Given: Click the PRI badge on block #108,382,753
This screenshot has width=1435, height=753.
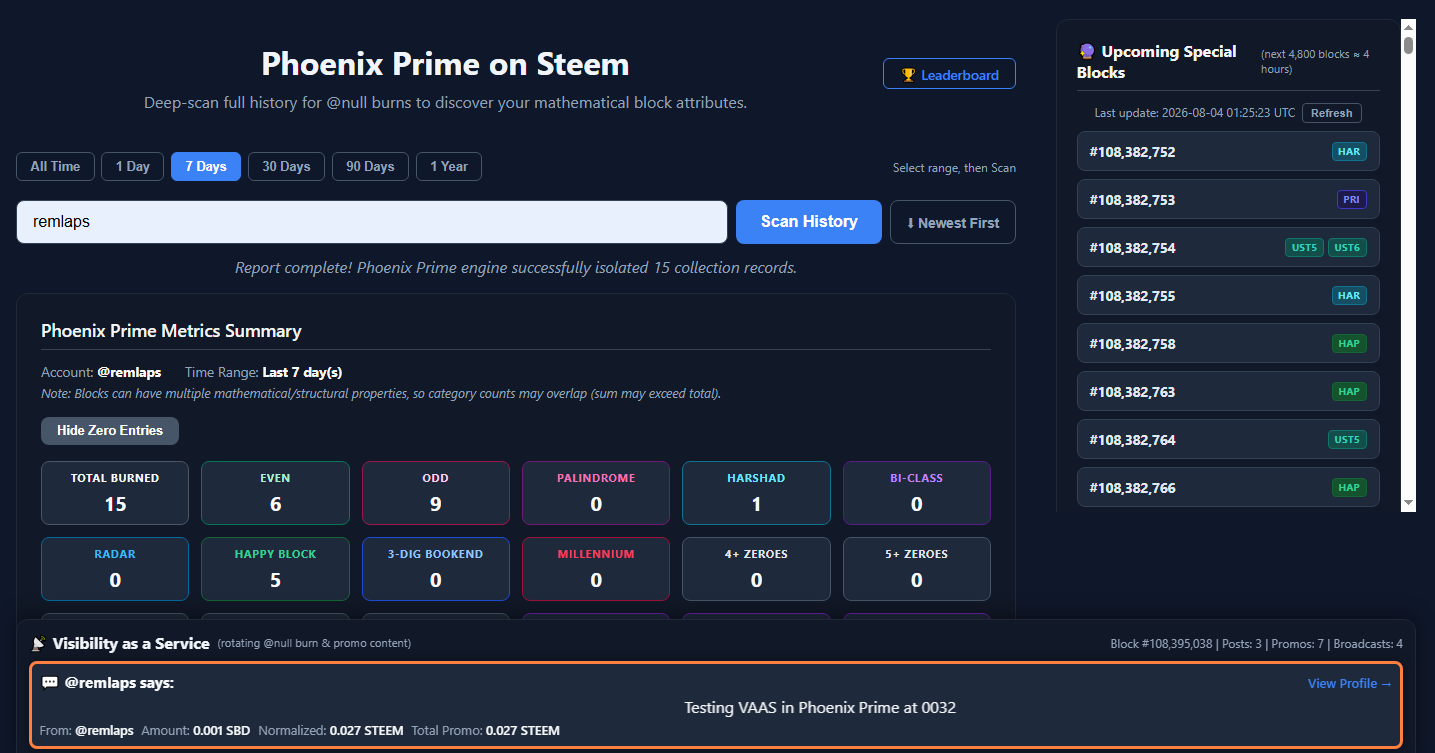Looking at the screenshot, I should [x=1352, y=200].
